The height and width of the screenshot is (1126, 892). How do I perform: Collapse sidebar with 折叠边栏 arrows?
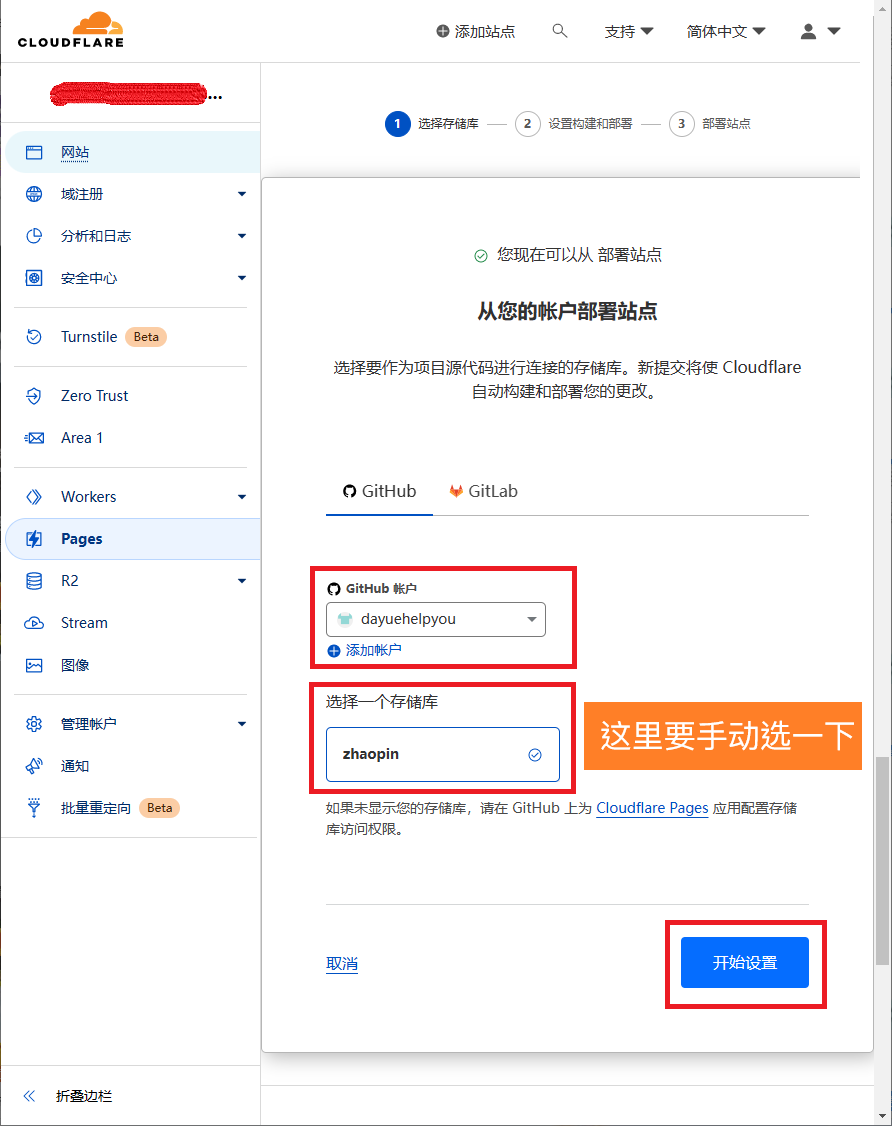[30, 1096]
